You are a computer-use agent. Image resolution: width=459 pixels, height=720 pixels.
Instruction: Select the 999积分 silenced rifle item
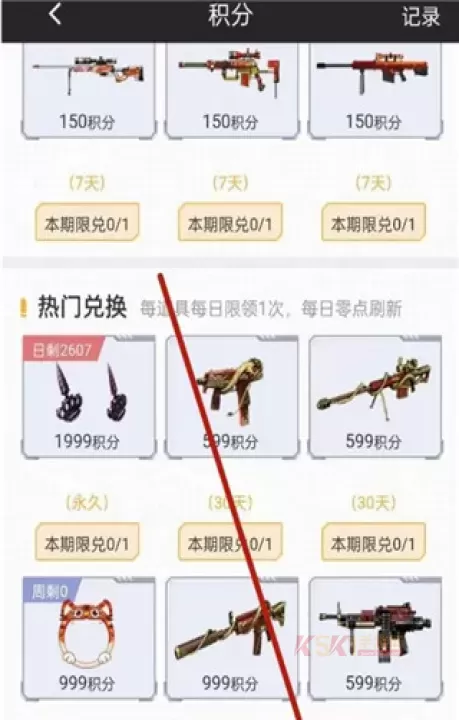pyautogui.click(x=232, y=638)
